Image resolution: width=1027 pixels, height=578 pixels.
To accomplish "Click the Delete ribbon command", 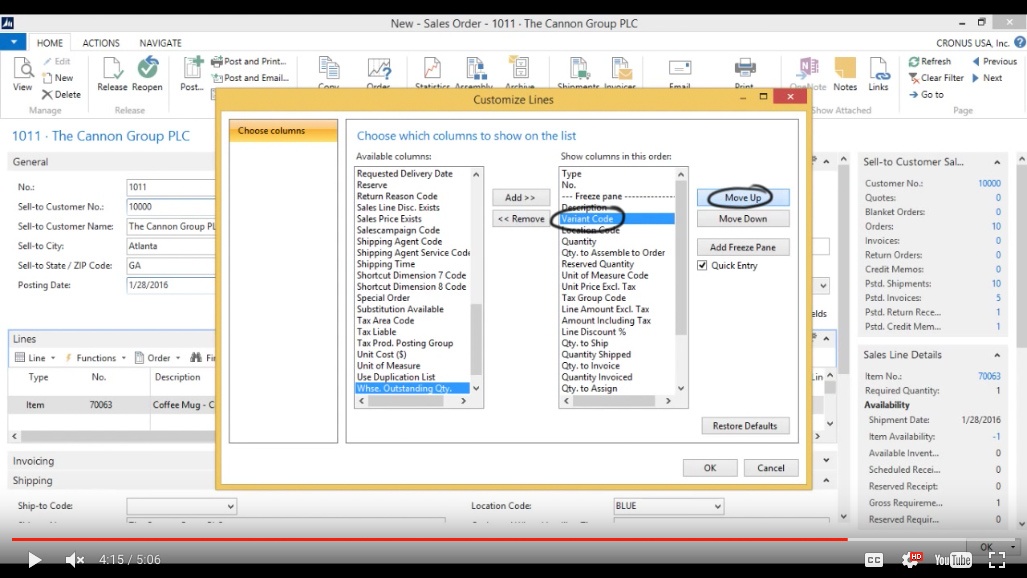I will coord(62,94).
